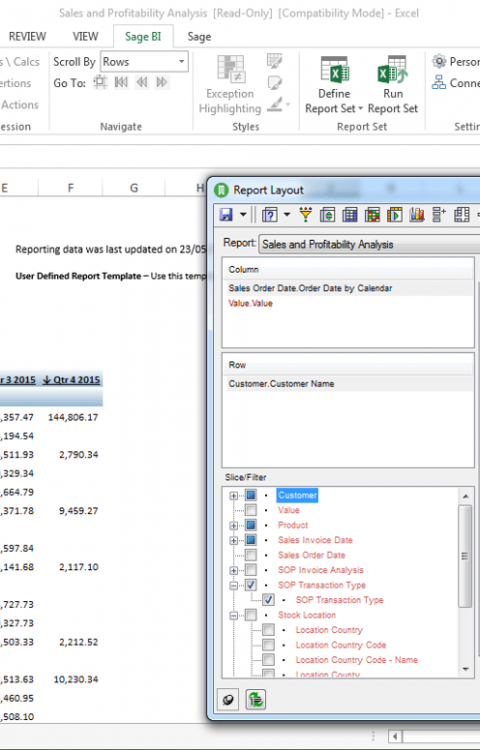Image resolution: width=480 pixels, height=750 pixels.
Task: Click the help question-mark toolbar icon
Action: point(270,215)
